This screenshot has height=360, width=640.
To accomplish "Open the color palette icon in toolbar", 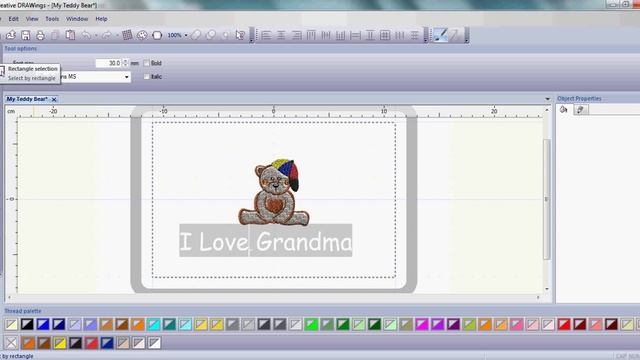I will pos(142,36).
